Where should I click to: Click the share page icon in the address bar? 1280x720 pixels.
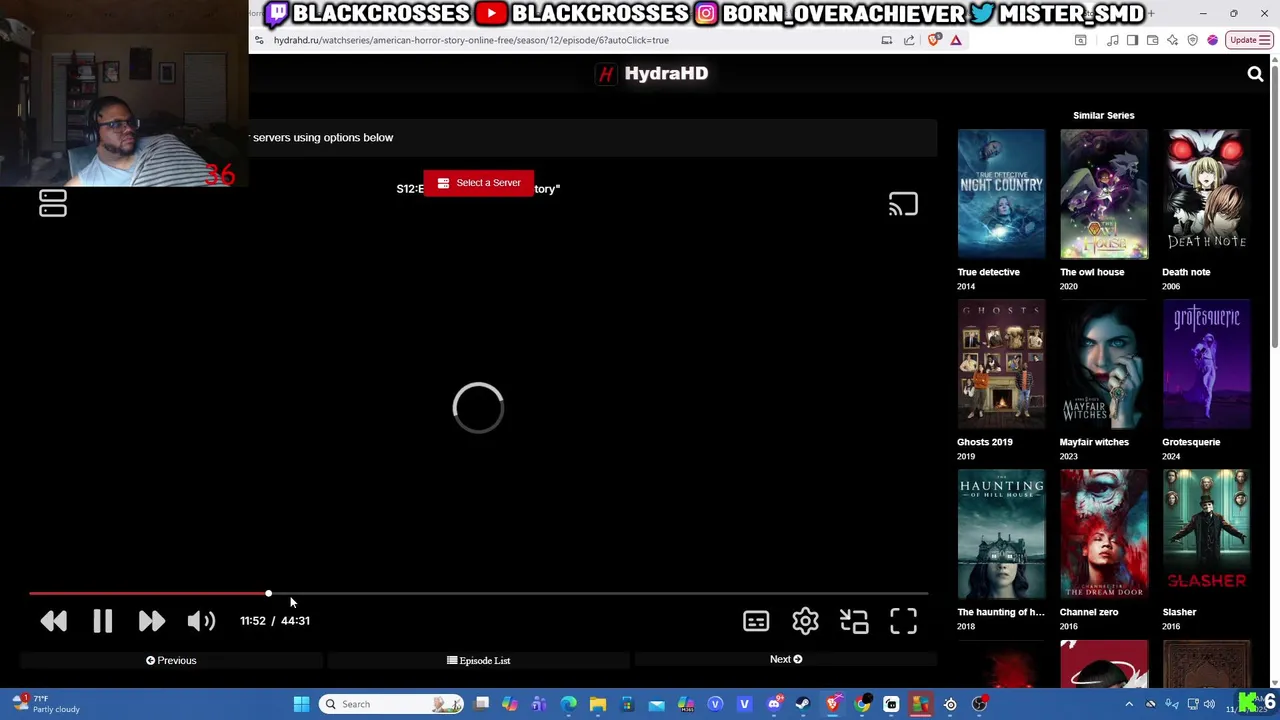(909, 40)
